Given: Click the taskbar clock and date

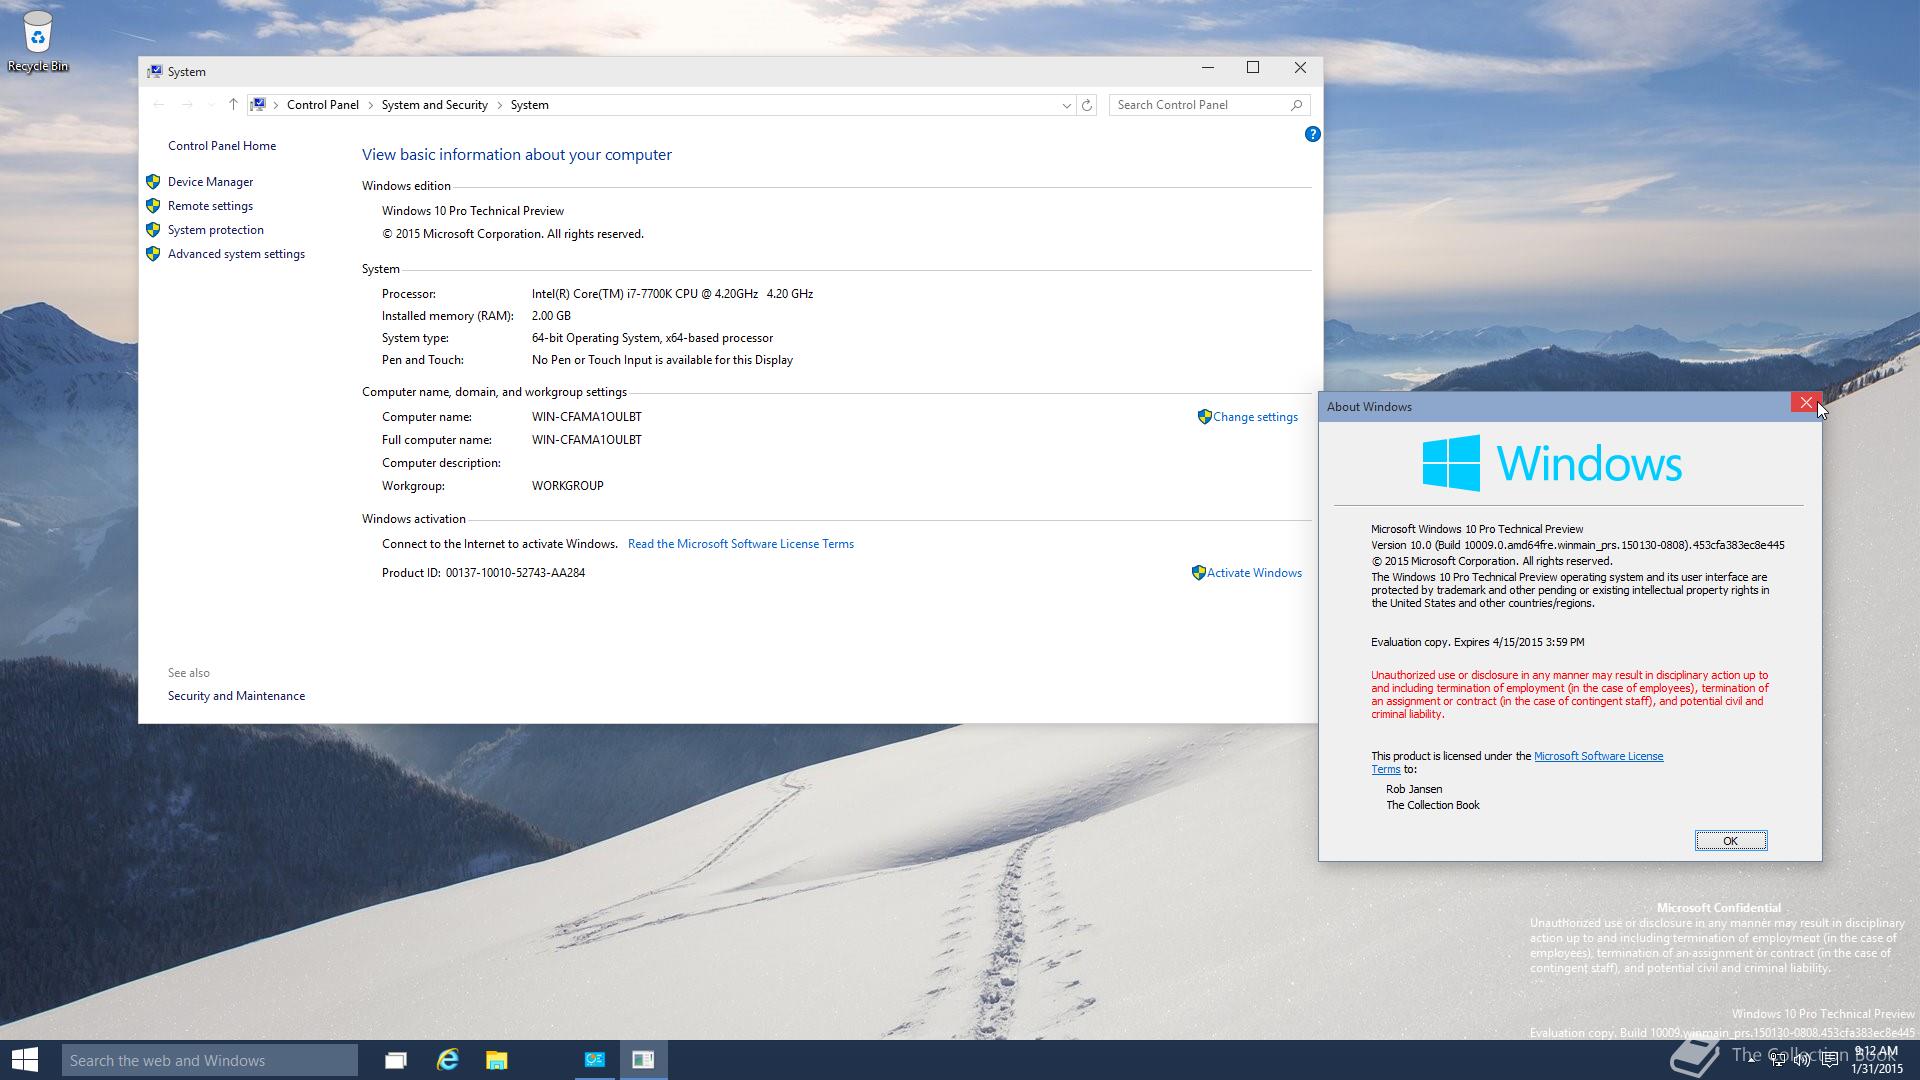Looking at the screenshot, I should click(1876, 1060).
